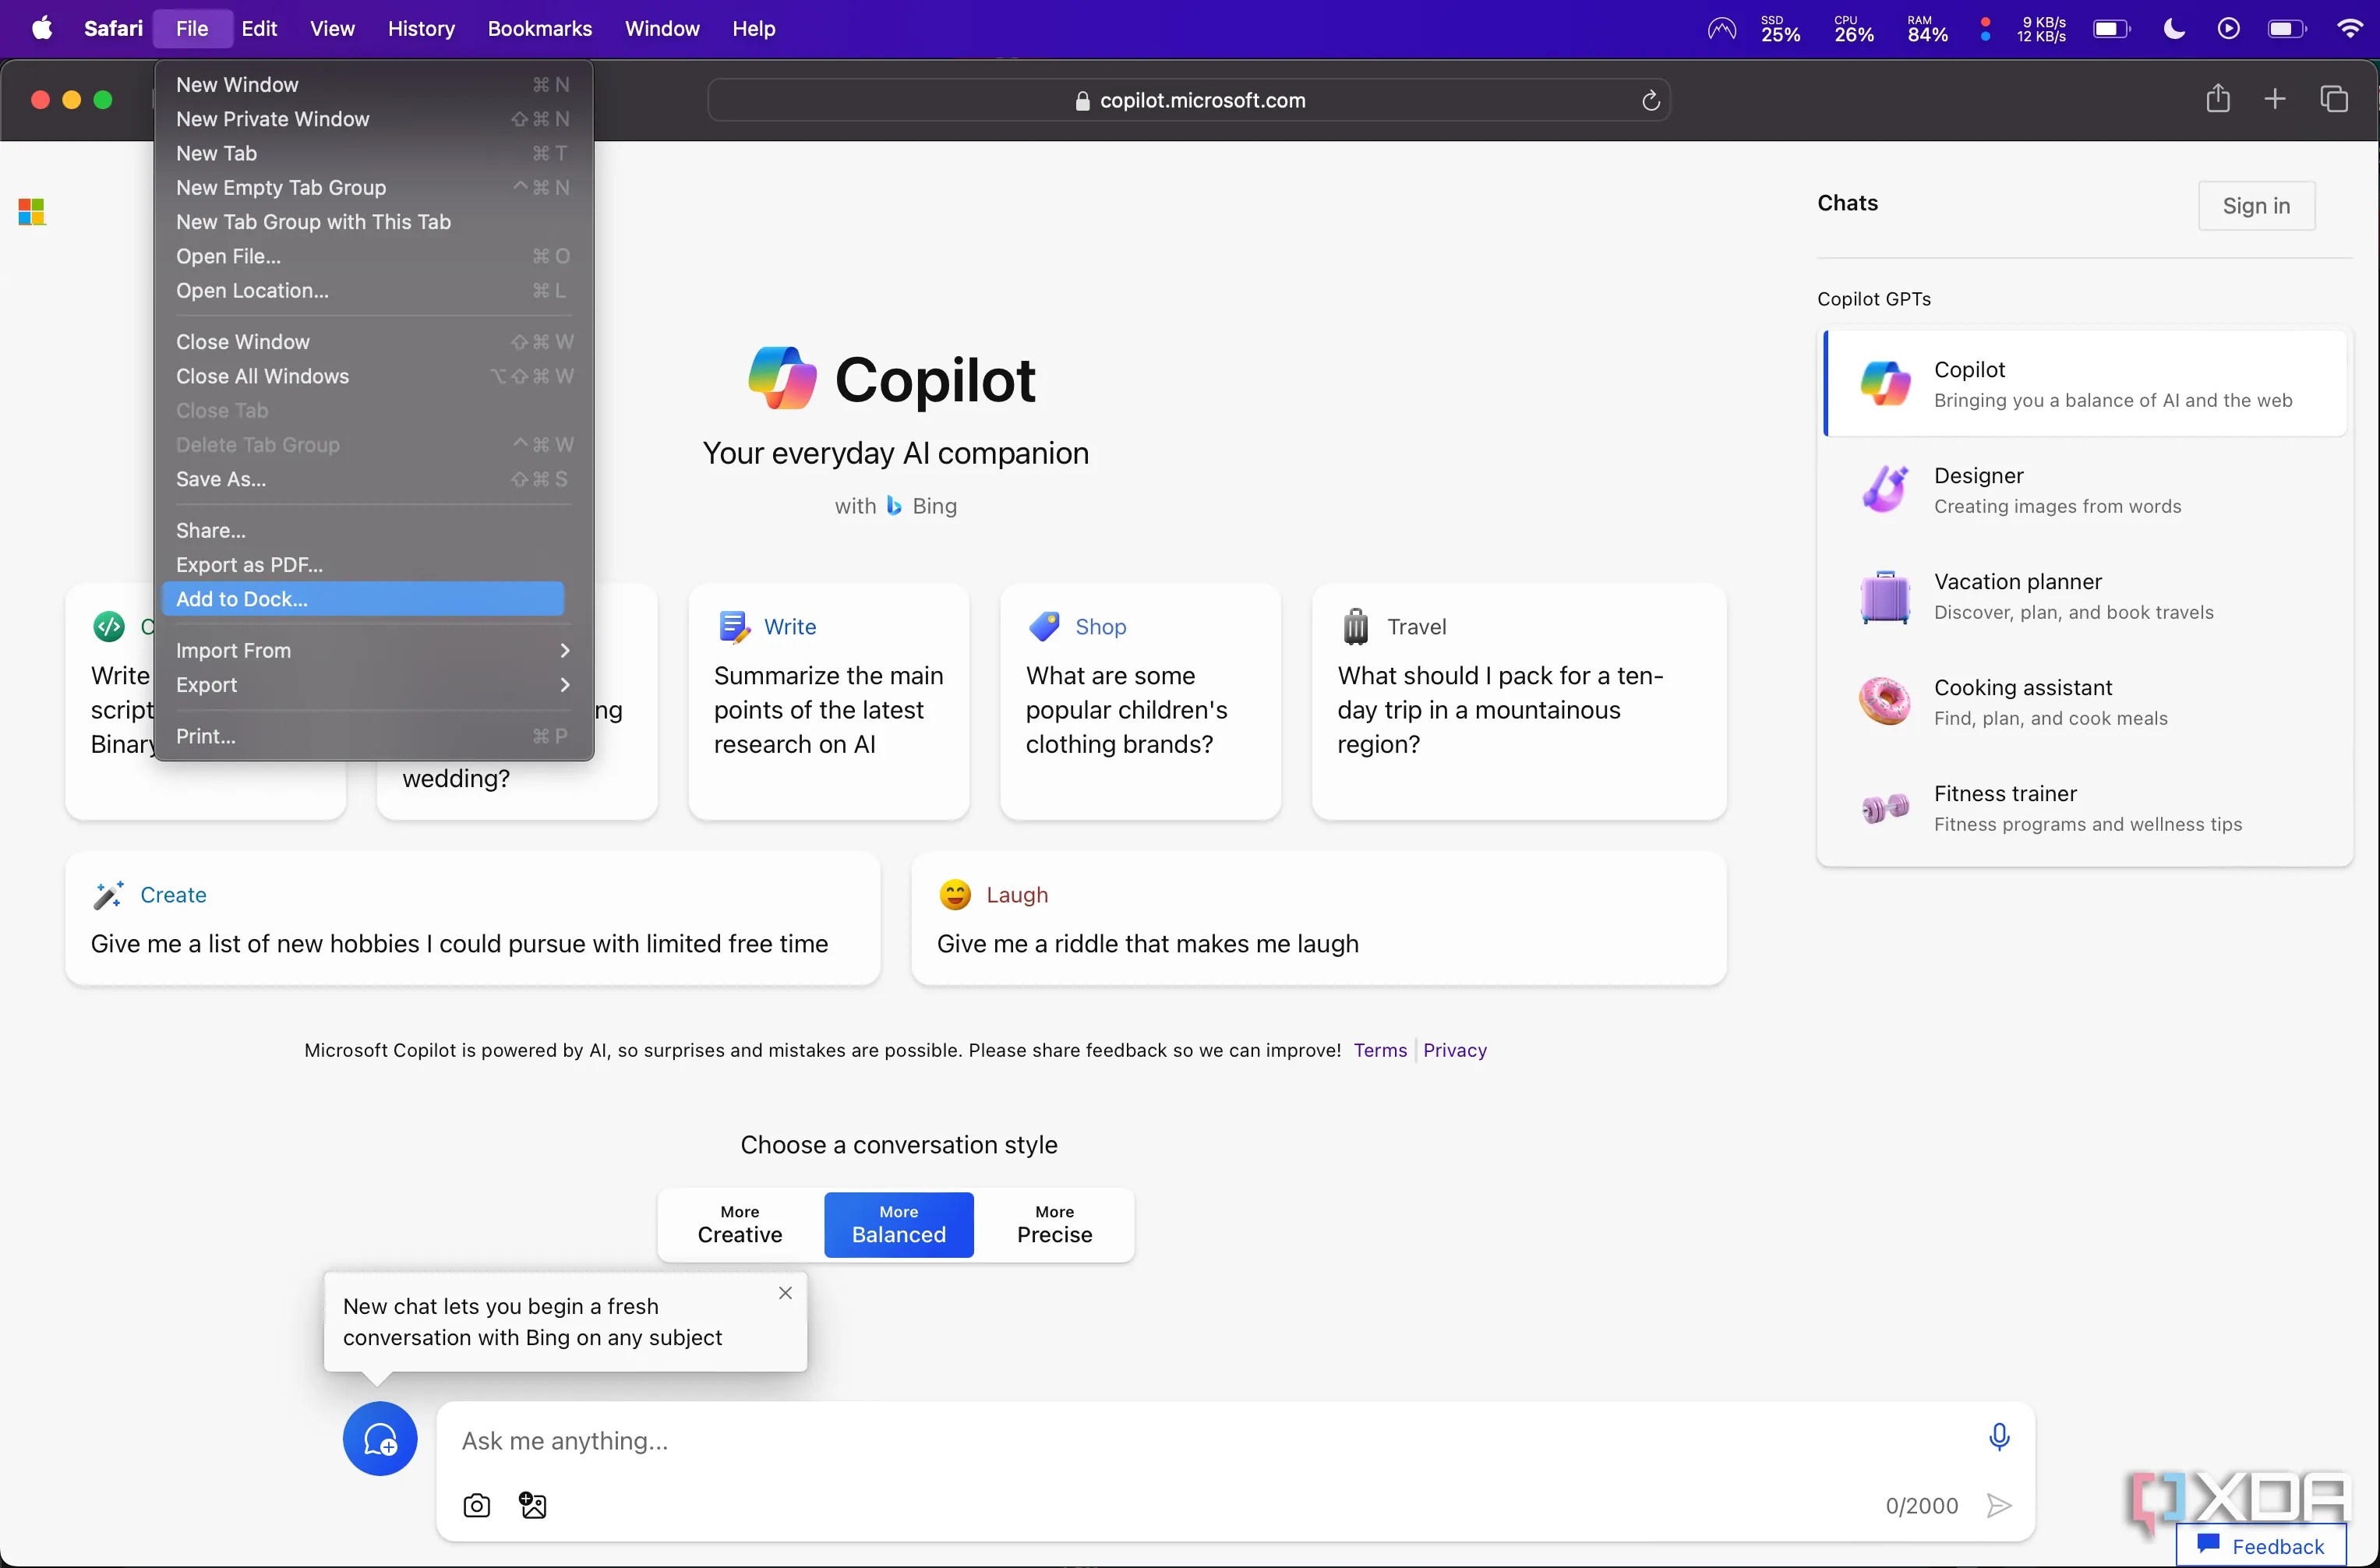Select the Vacation planner GPT title
This screenshot has width=2380, height=1568.
coord(2018,582)
